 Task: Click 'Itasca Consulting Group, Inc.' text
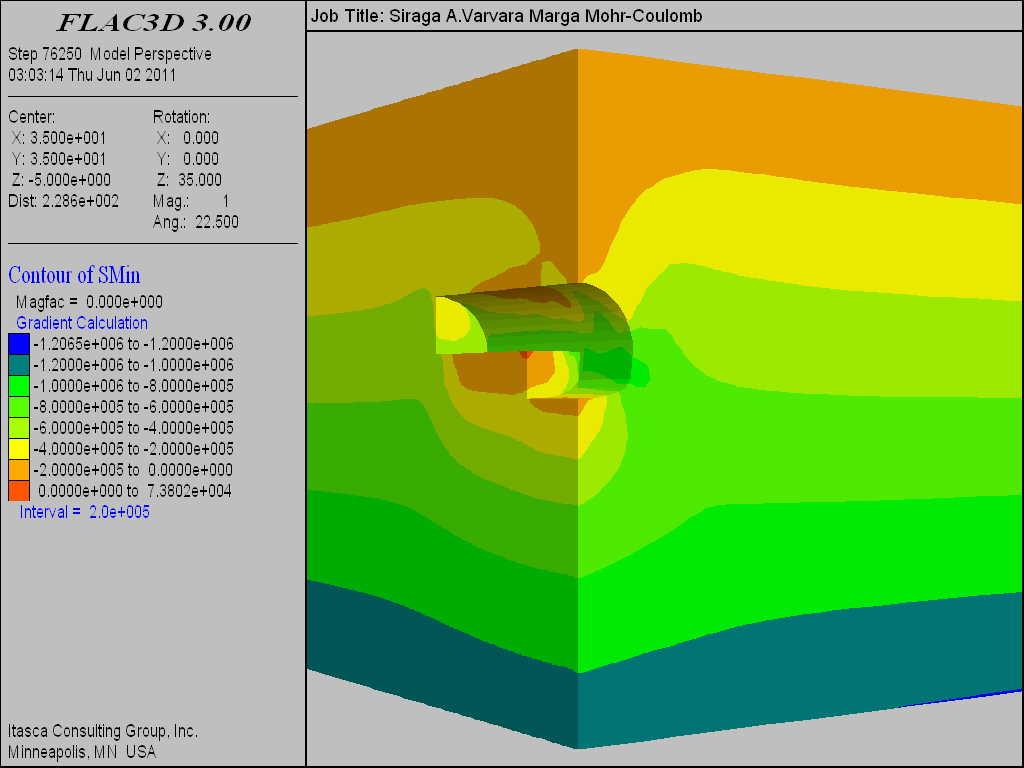[x=103, y=731]
